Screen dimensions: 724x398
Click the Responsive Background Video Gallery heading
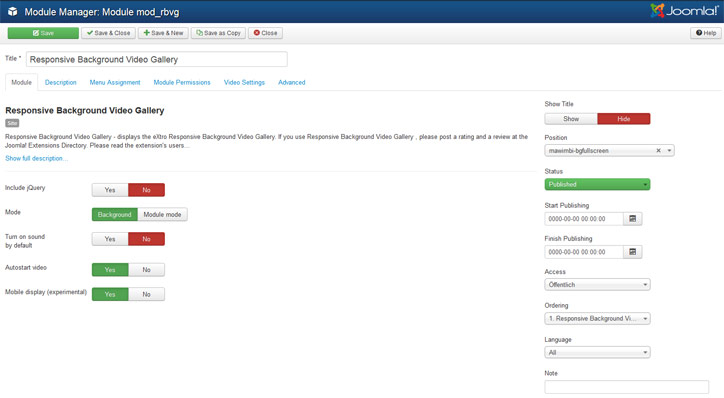pyautogui.click(x=84, y=110)
